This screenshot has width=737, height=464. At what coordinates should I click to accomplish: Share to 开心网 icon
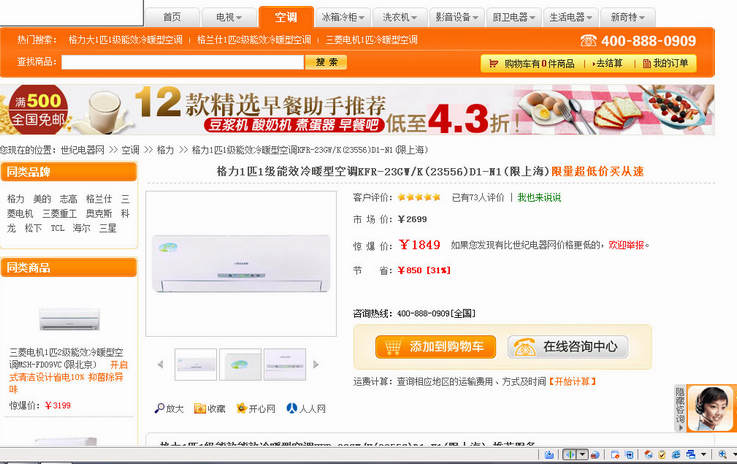(x=242, y=408)
